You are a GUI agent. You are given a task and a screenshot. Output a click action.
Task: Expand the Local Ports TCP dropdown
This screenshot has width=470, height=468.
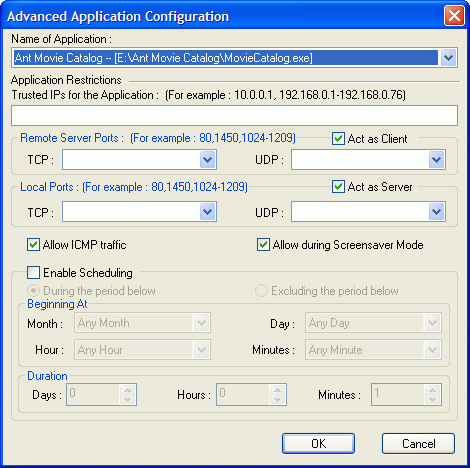click(208, 212)
